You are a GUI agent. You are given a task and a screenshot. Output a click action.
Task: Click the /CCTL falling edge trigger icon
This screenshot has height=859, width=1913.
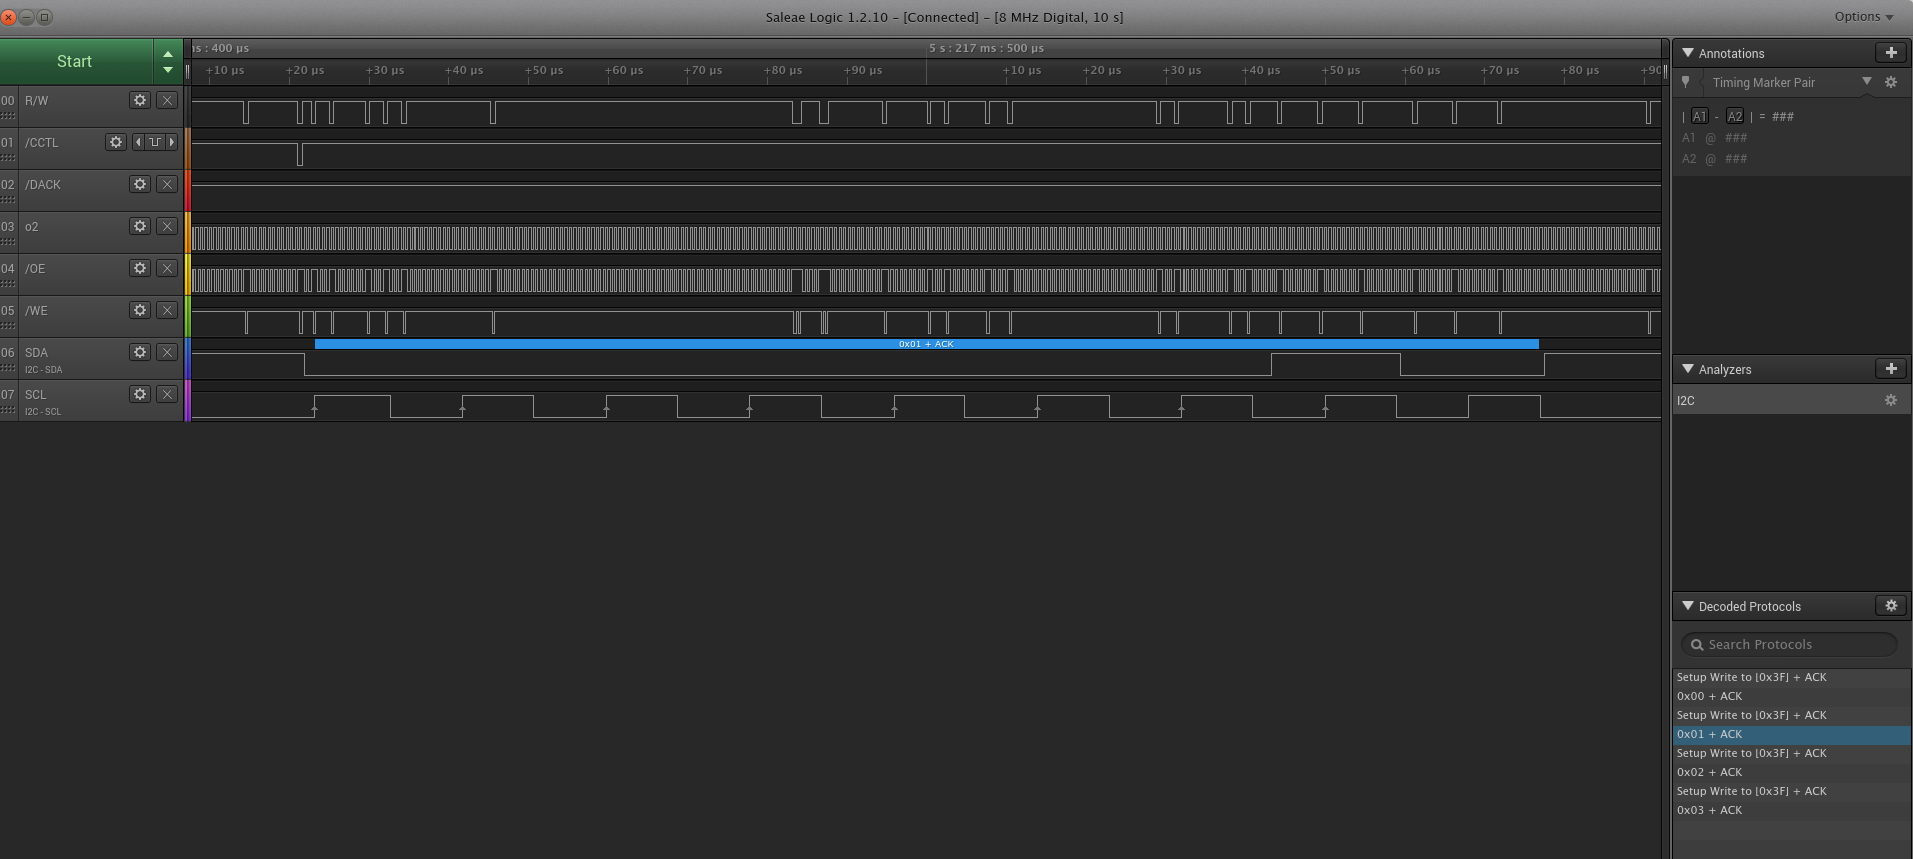click(155, 142)
